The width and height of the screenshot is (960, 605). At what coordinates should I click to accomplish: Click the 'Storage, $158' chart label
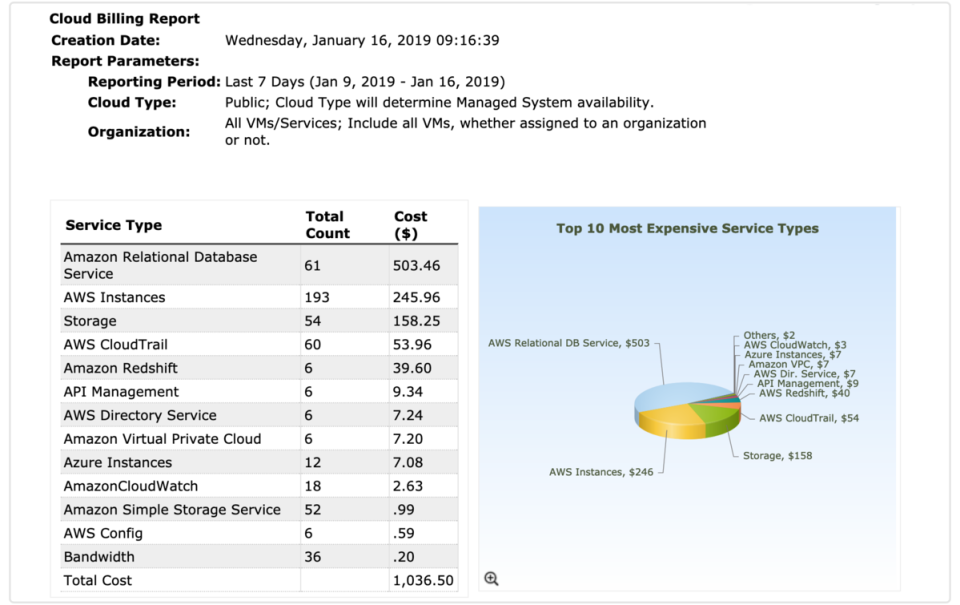778,456
